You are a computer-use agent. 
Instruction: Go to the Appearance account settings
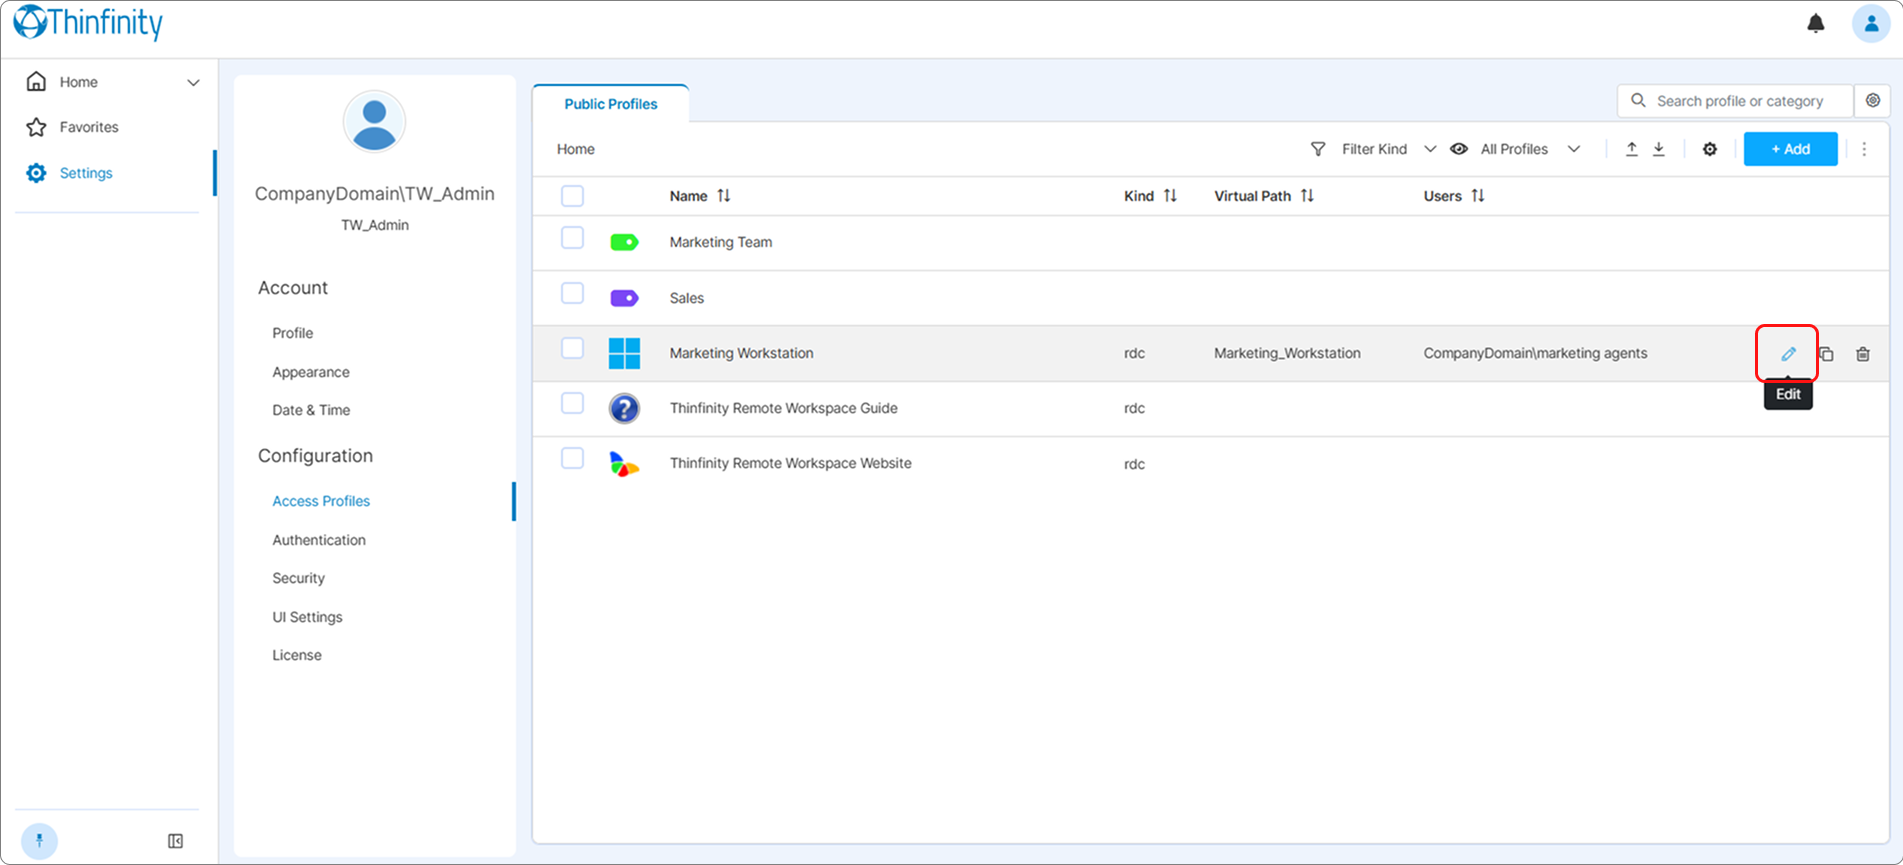311,372
